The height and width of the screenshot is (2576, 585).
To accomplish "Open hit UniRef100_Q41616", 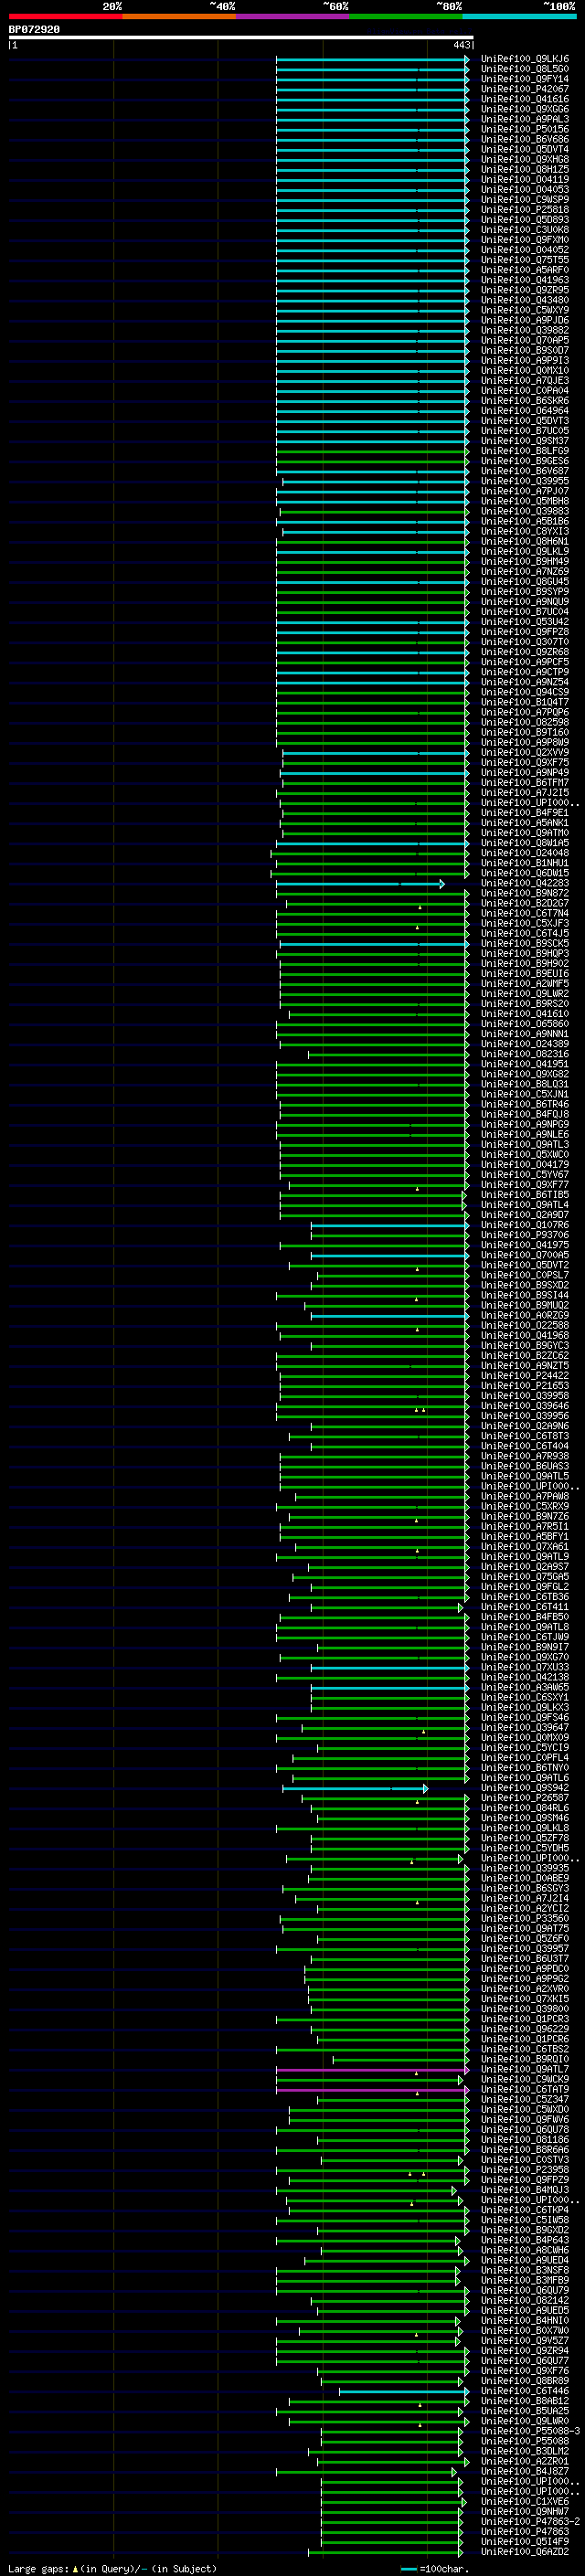I will pyautogui.click(x=525, y=99).
